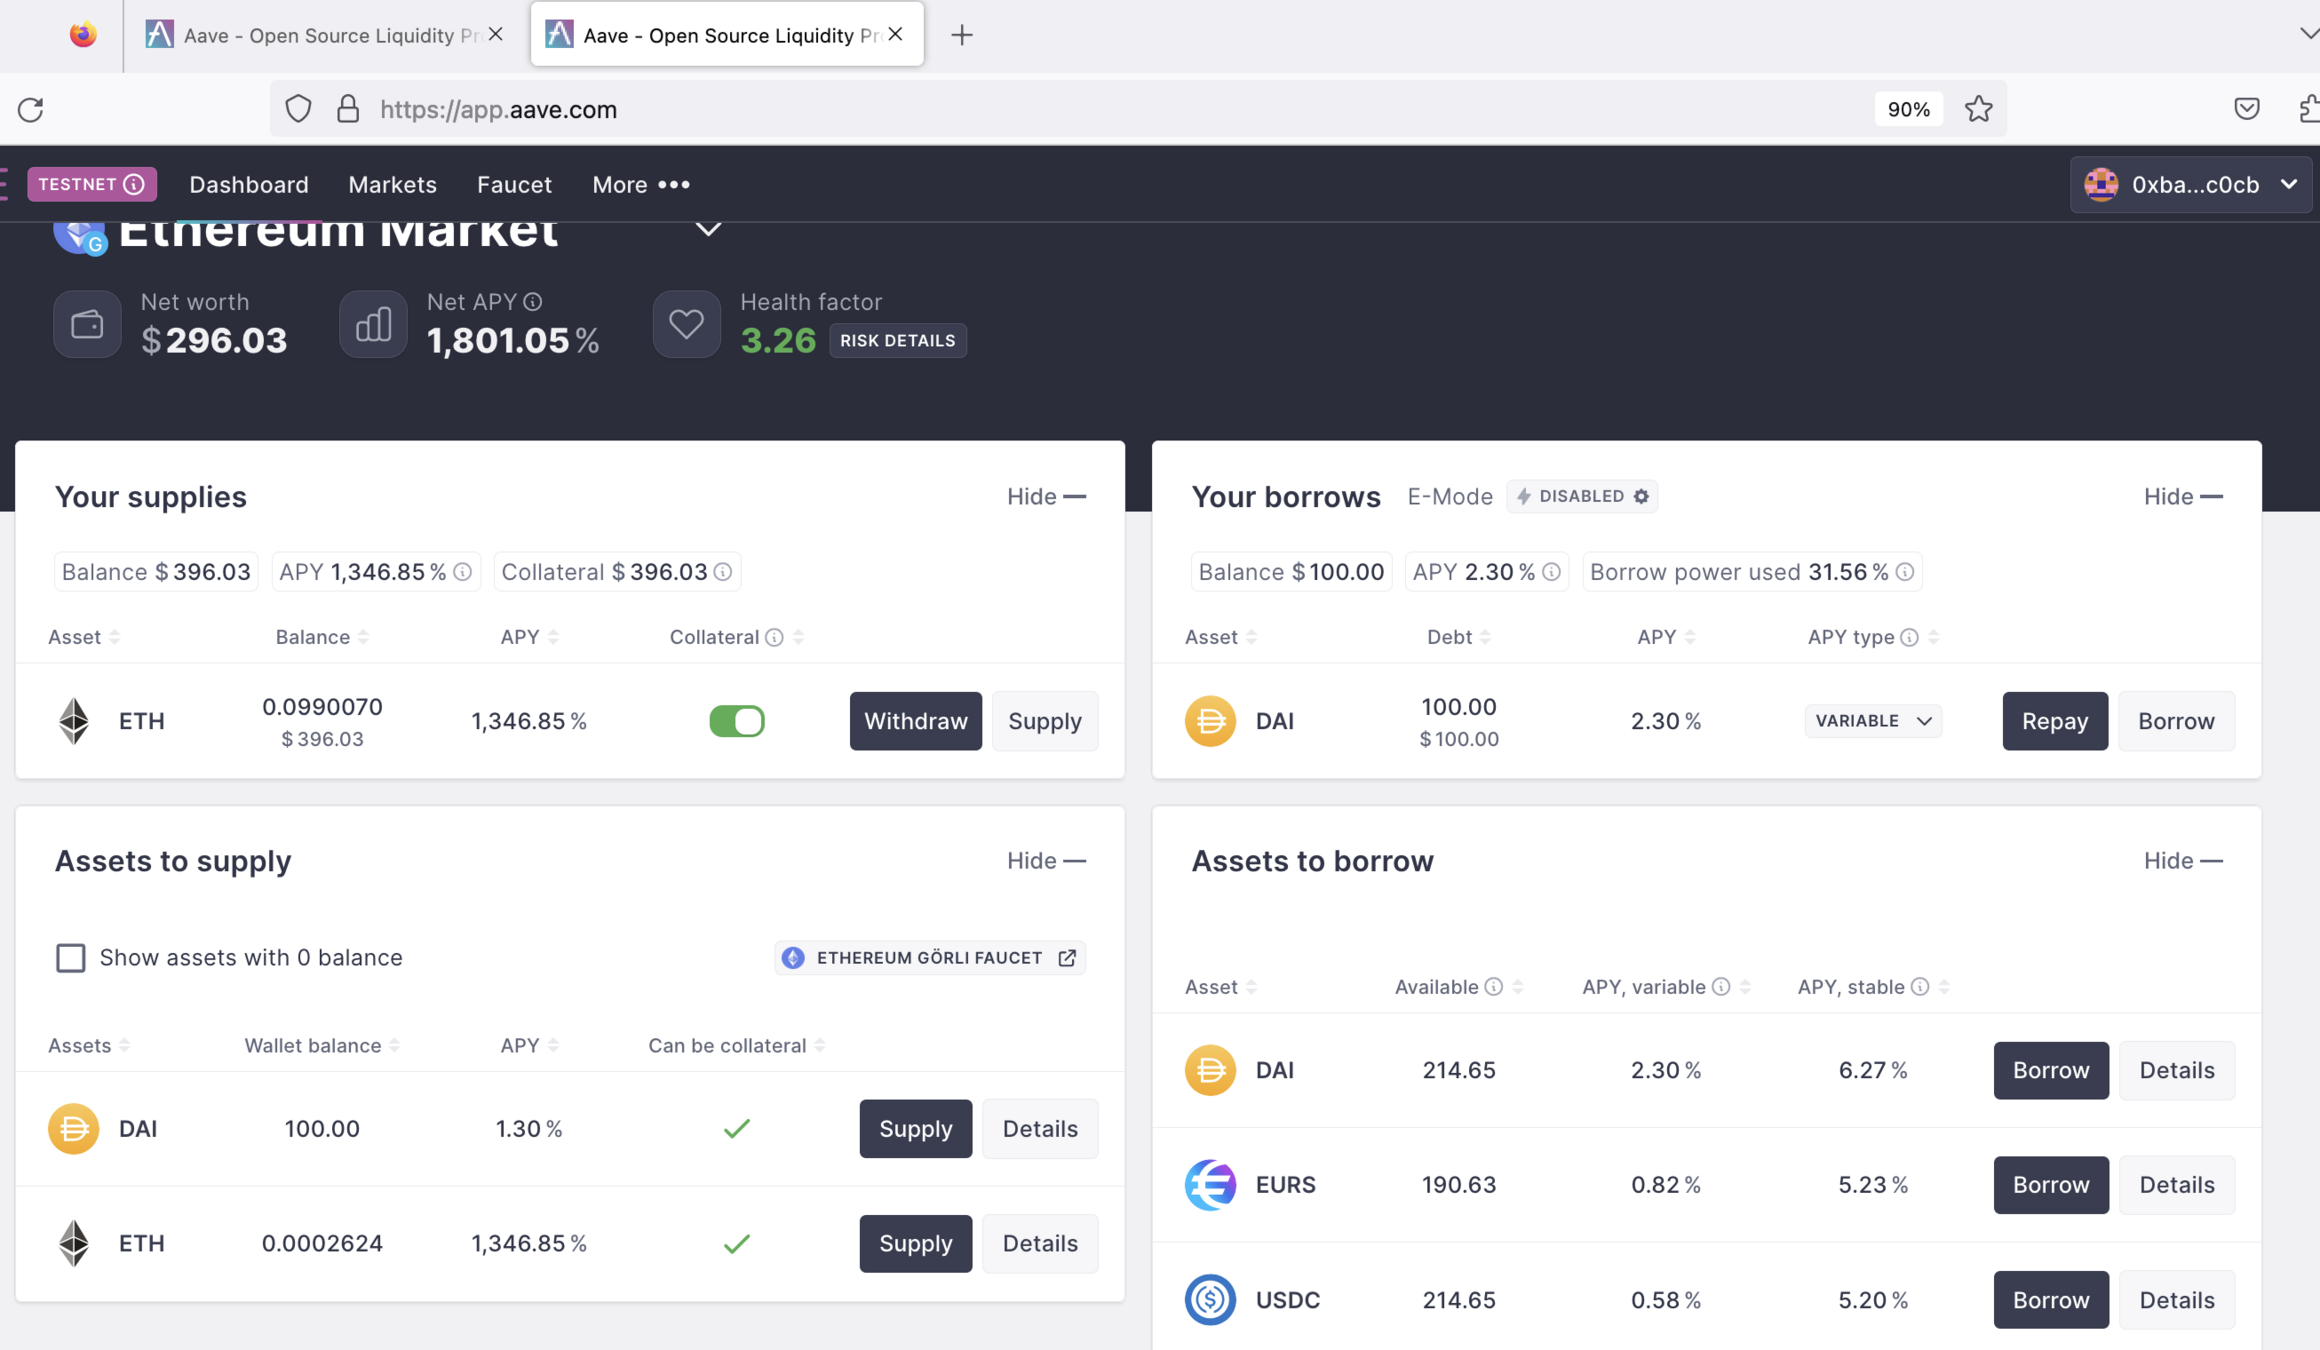Click the E-Mode settings gear icon

1641,496
